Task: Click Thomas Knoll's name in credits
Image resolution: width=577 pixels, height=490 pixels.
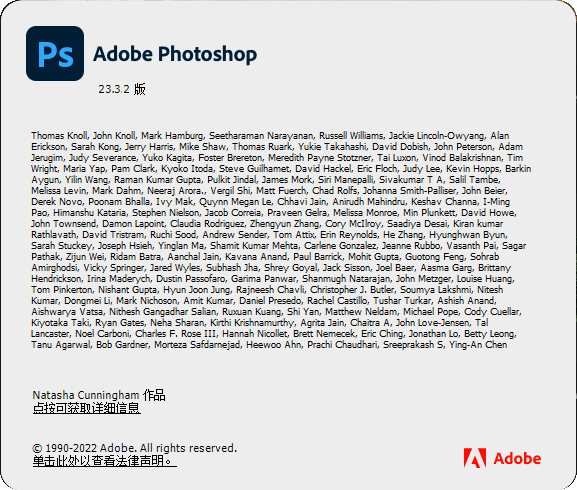Action: [59, 136]
